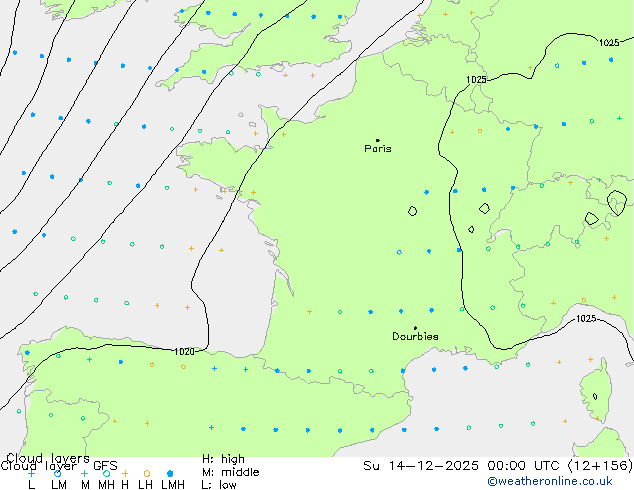
Task: Click the black dot marking Paris
Action: [378, 140]
